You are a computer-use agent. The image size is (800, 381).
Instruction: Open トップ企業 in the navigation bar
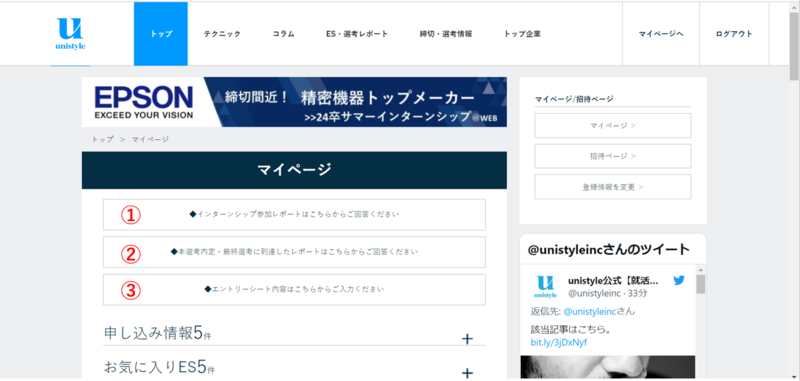522,34
